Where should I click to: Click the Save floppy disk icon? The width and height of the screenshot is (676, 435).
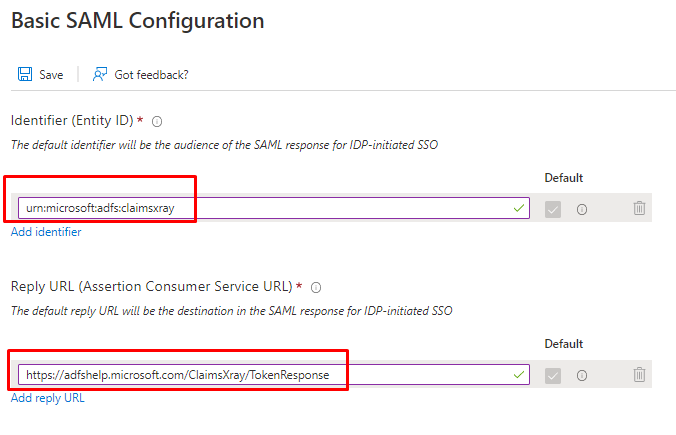(x=24, y=75)
